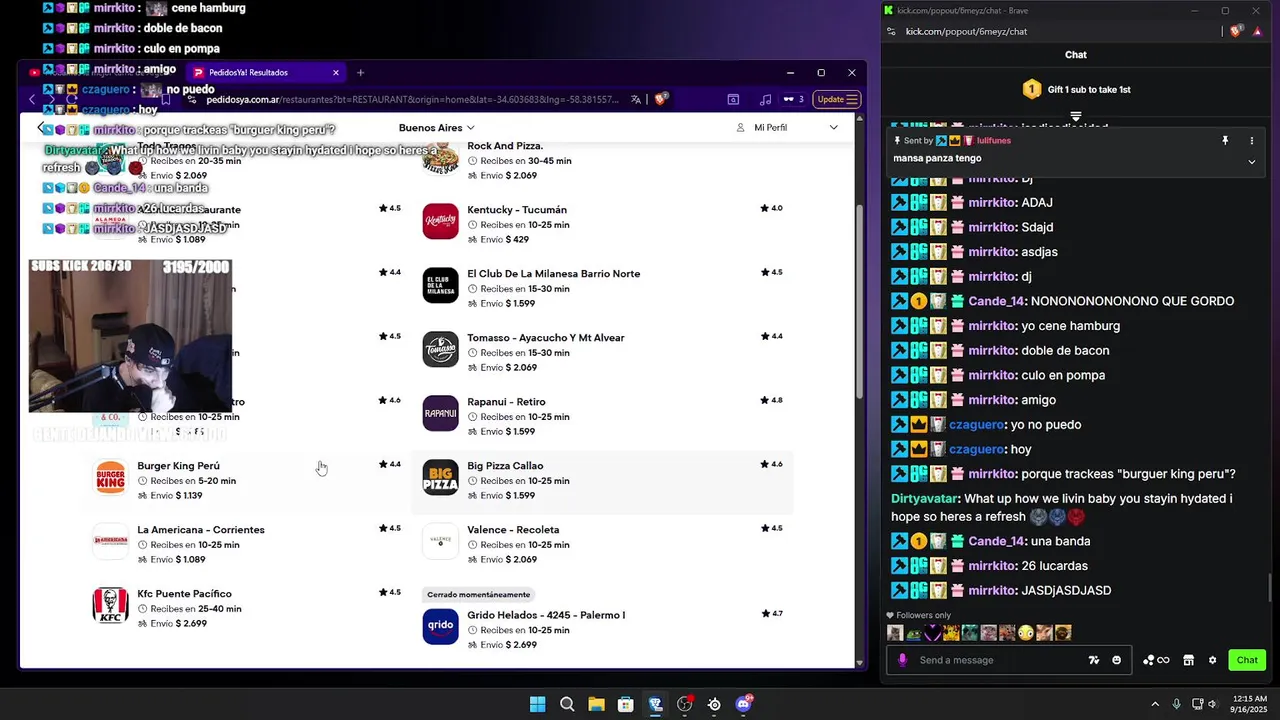This screenshot has width=1280, height=720.
Task: Click the Tomasso restaurant logo
Action: click(440, 350)
